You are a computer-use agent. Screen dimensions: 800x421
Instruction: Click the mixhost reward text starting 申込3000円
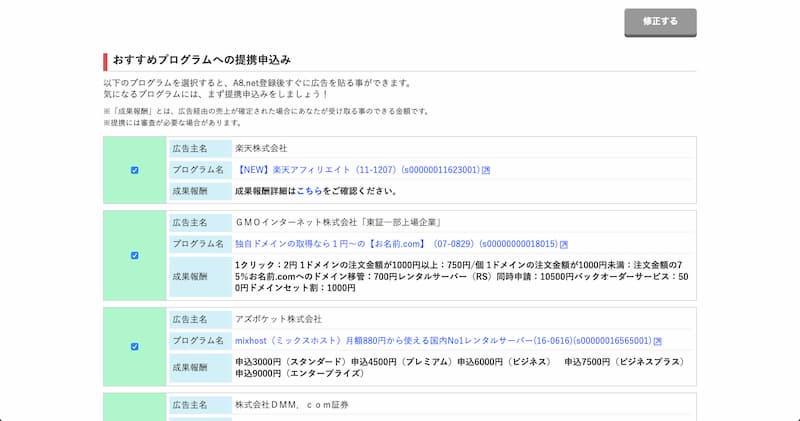460,367
